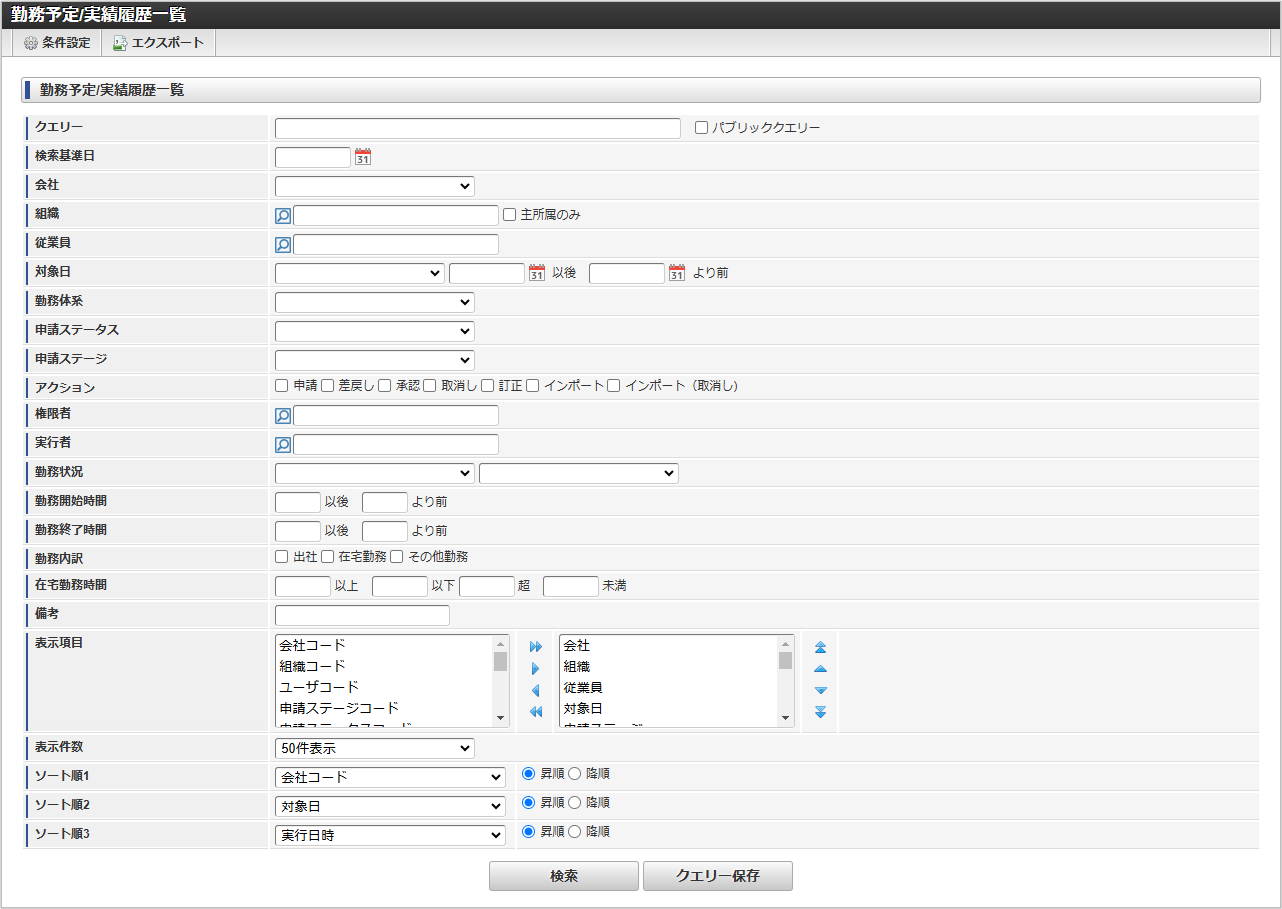
Task: Open the 権限者 search magnifier icon
Action: pyautogui.click(x=283, y=416)
